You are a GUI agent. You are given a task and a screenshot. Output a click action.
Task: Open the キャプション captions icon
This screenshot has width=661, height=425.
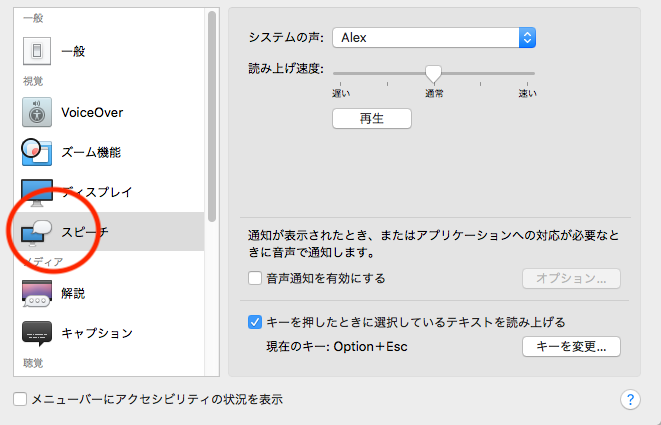37,334
